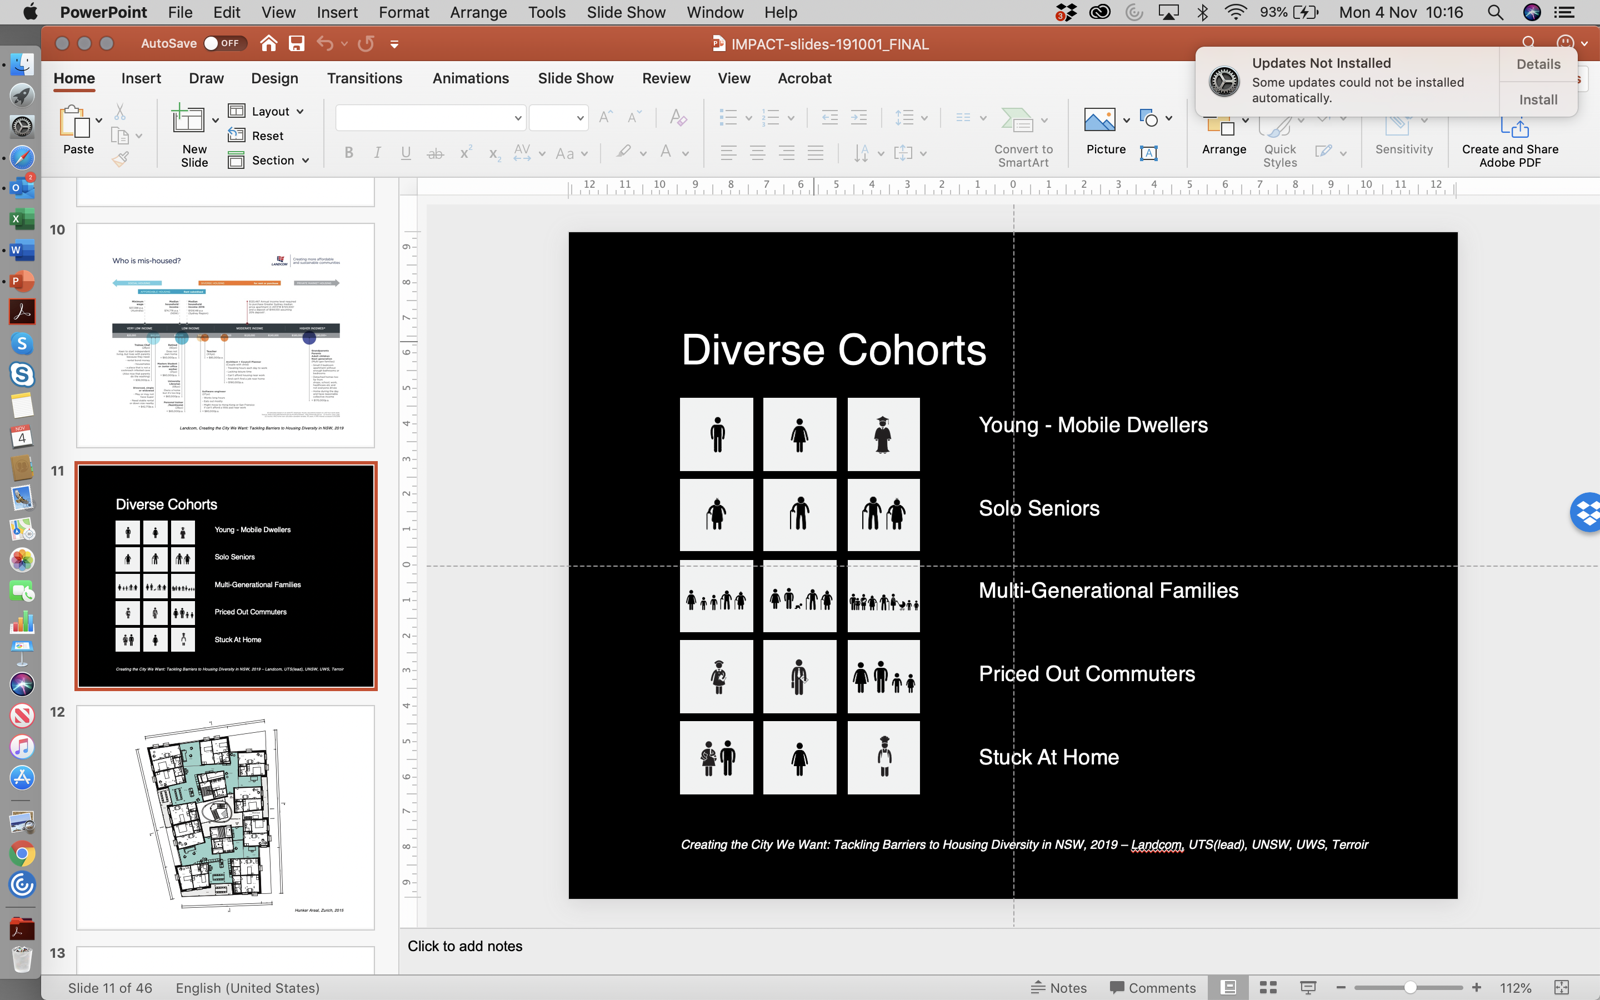The height and width of the screenshot is (1000, 1600).
Task: Toggle the Notes pane in status bar
Action: (x=1059, y=988)
